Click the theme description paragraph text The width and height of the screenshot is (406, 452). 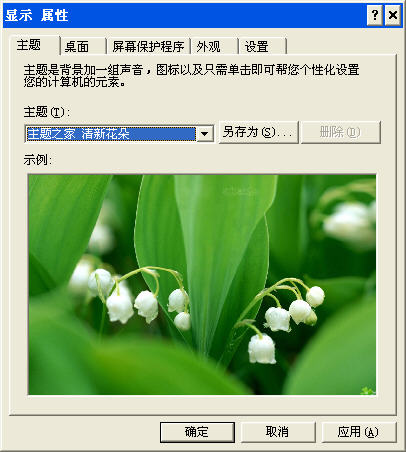coord(191,76)
